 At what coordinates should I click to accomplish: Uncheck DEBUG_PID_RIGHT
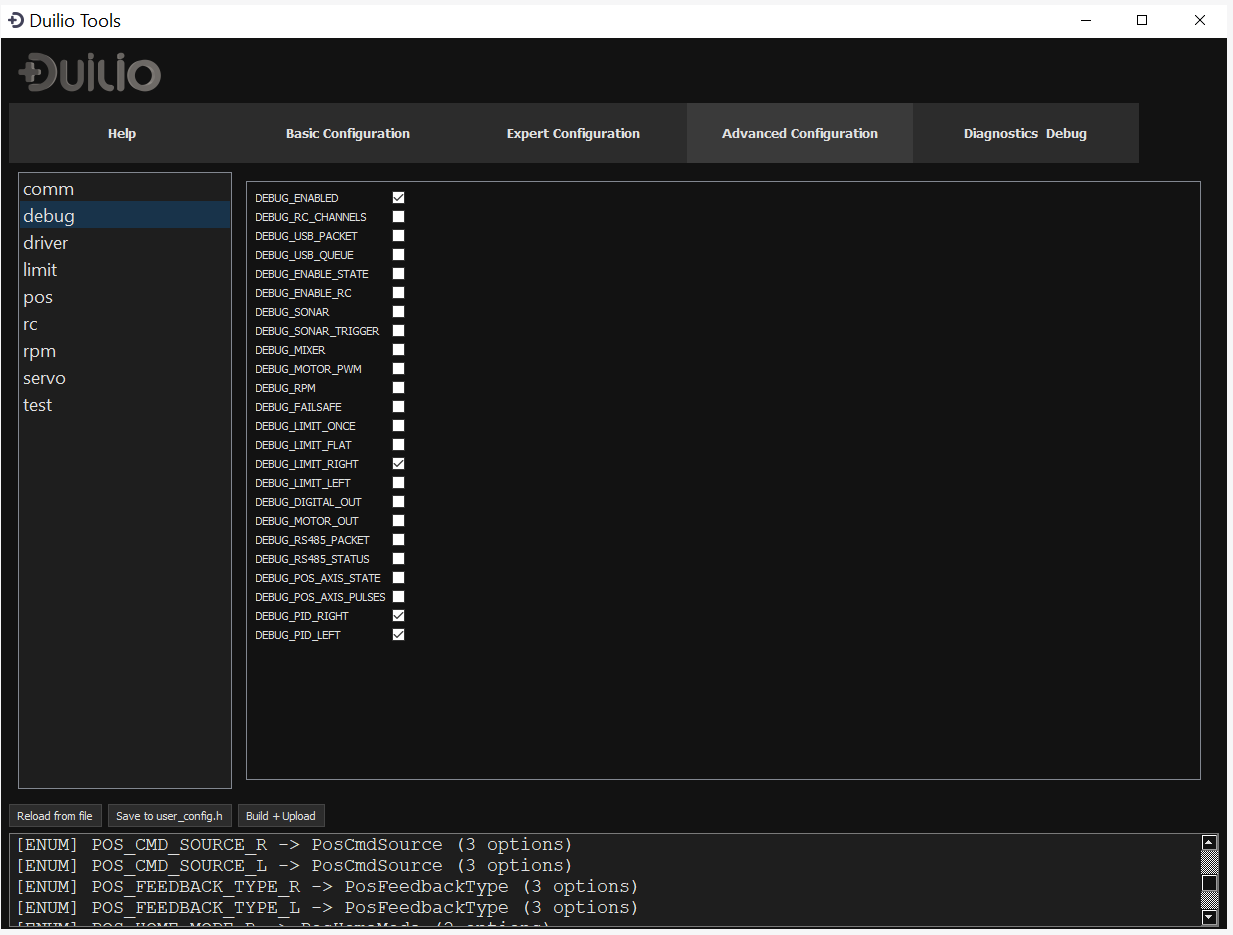pos(398,615)
